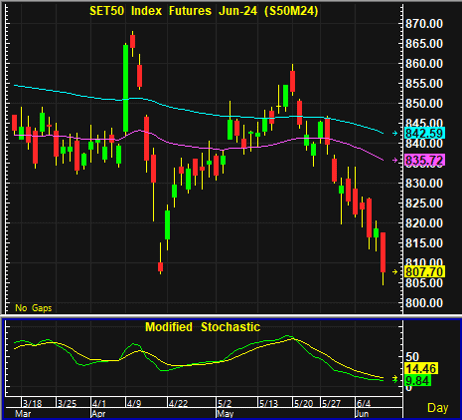462x420 pixels.
Task: Click the 820.00 price axis label
Action: [x=424, y=223]
